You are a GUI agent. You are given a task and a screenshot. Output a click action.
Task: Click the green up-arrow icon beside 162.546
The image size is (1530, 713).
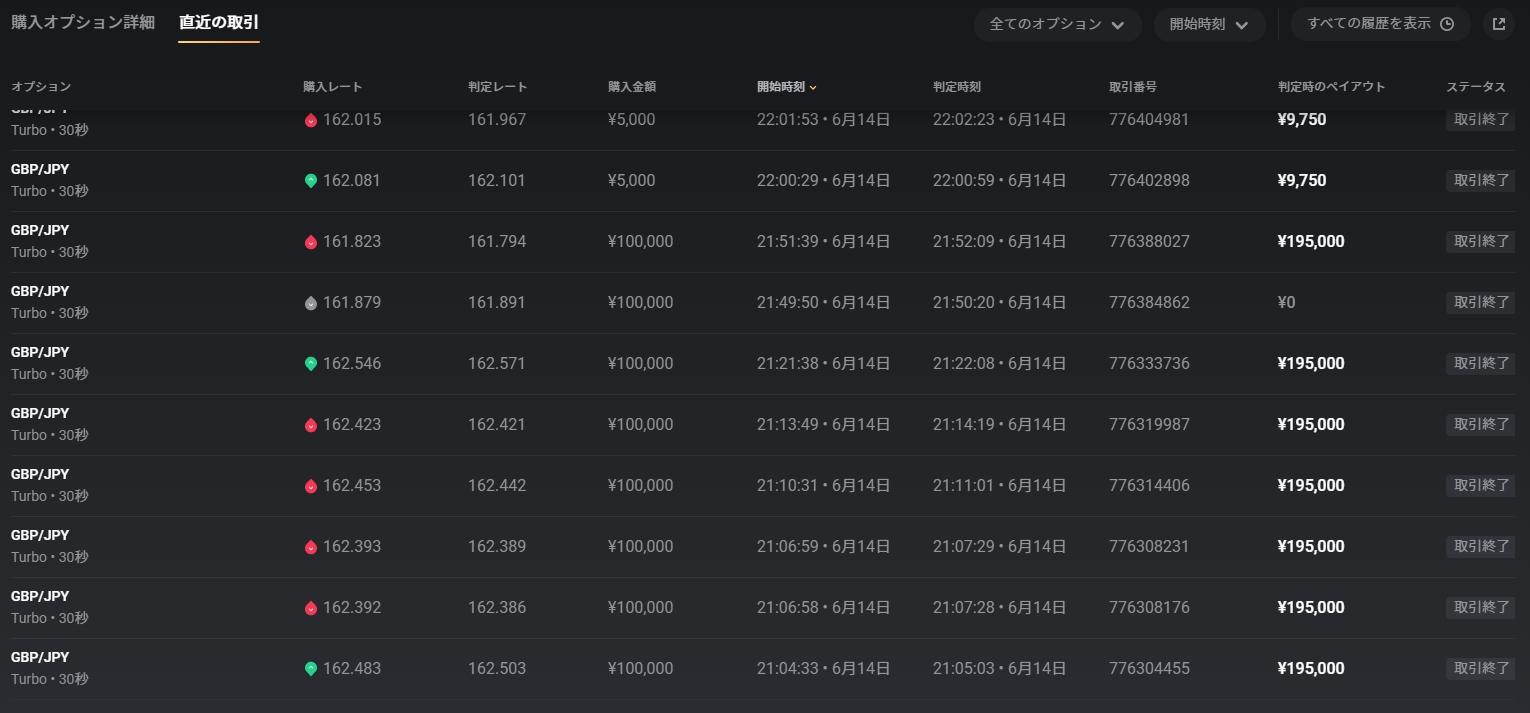pos(311,364)
